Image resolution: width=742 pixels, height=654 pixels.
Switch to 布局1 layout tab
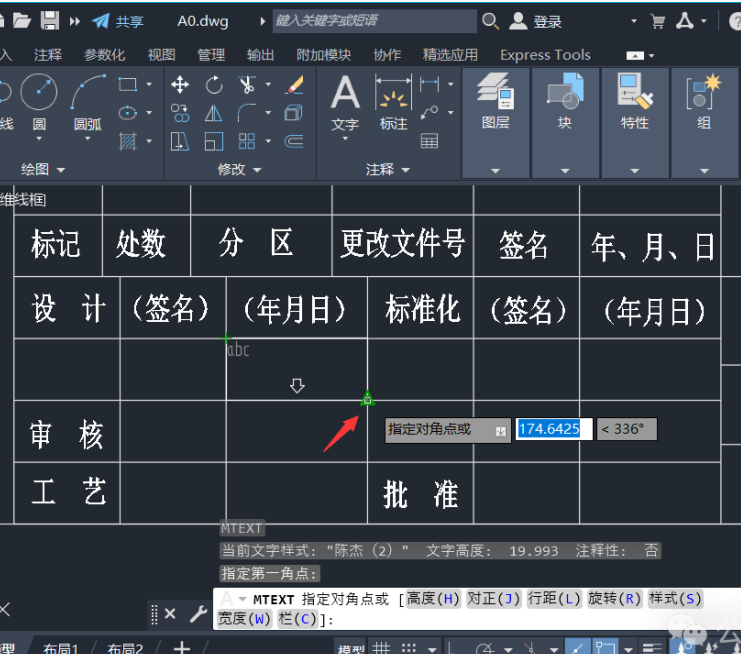pos(61,648)
